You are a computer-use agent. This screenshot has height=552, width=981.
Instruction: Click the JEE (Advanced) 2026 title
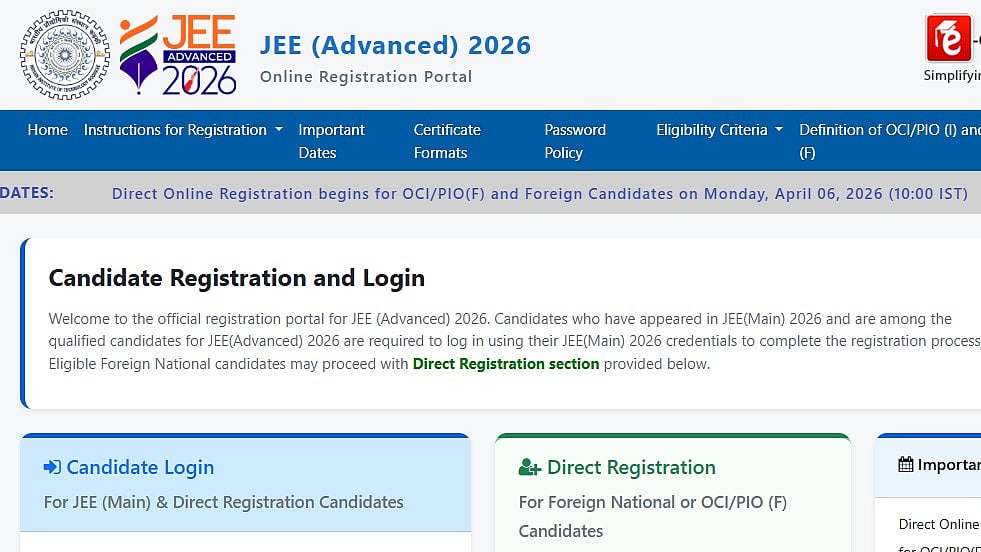coord(395,45)
